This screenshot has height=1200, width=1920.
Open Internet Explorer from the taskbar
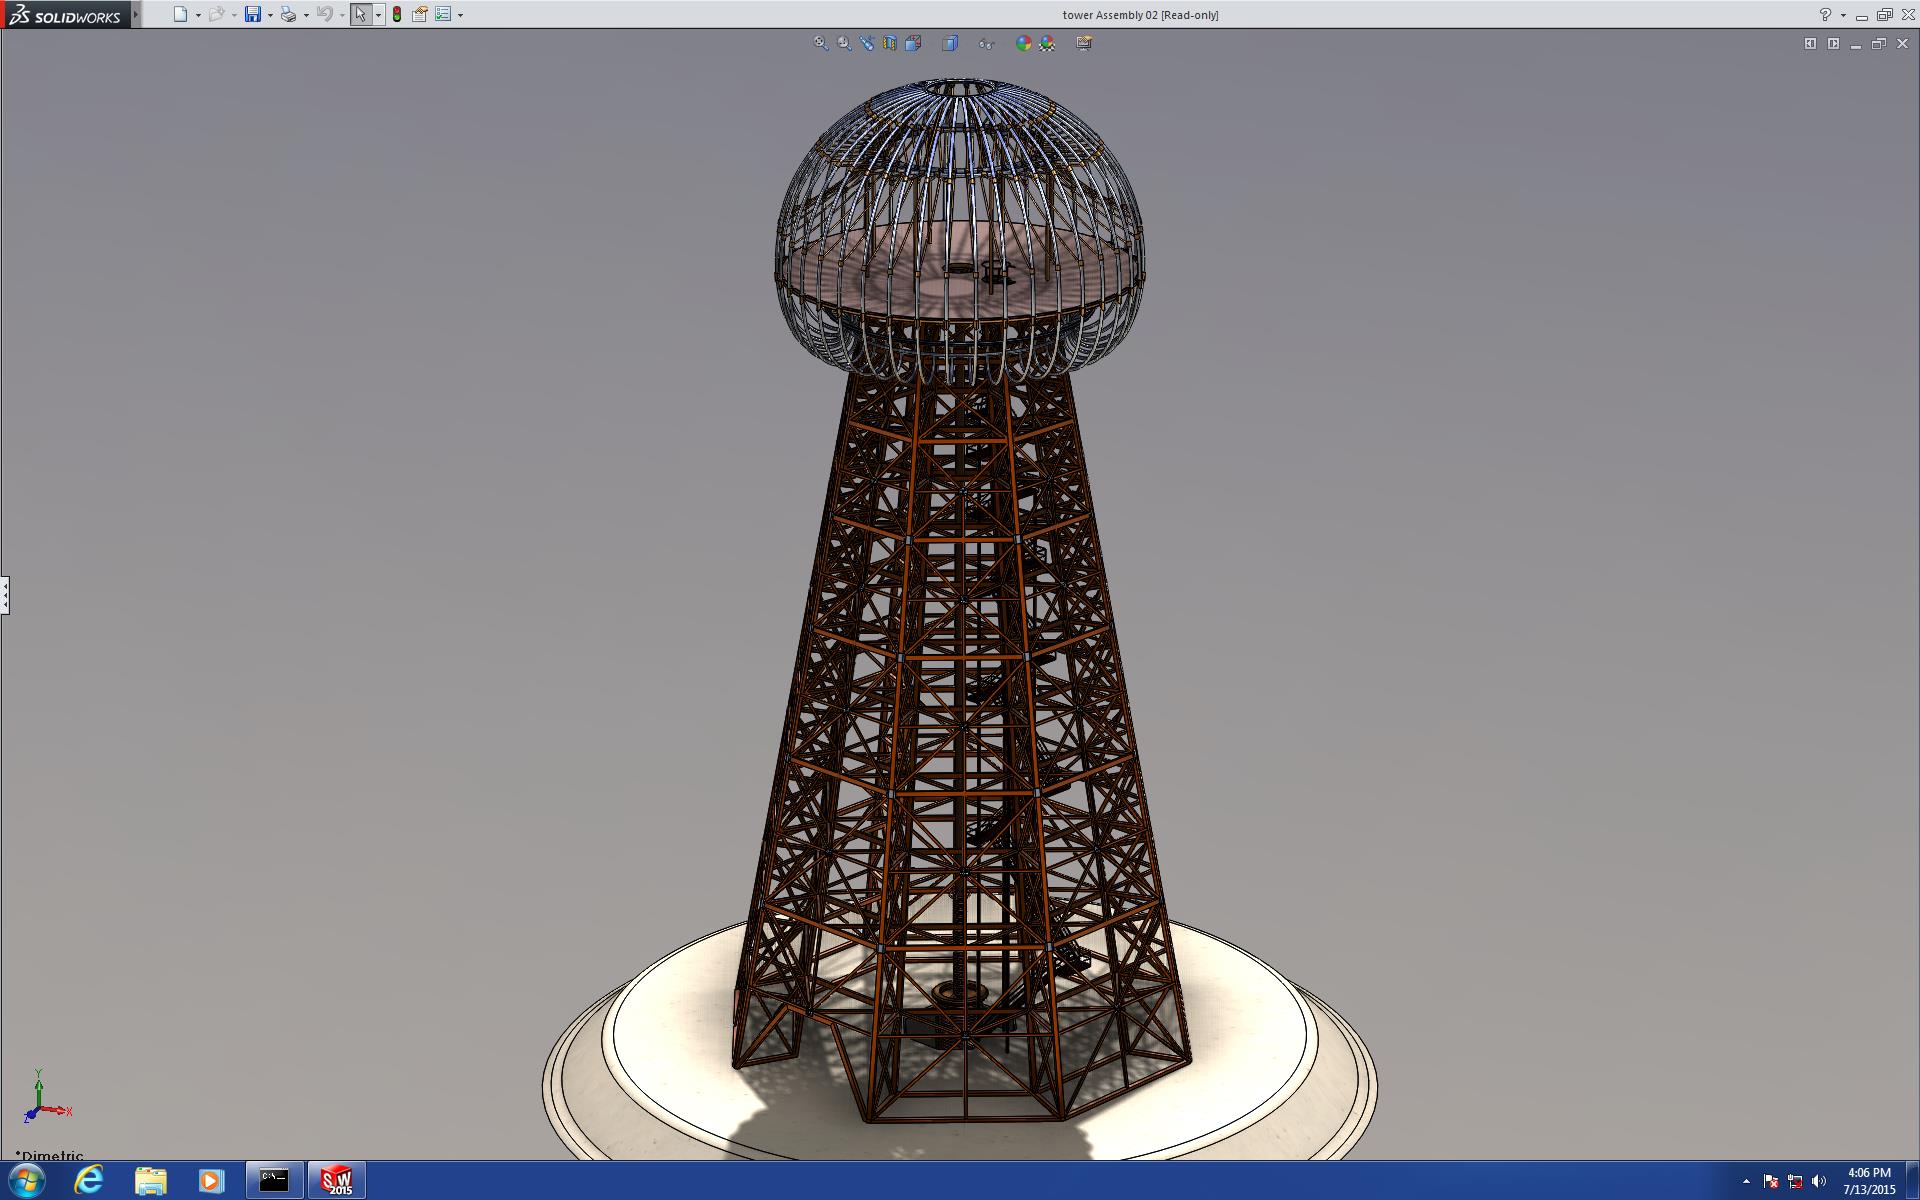(x=89, y=1180)
